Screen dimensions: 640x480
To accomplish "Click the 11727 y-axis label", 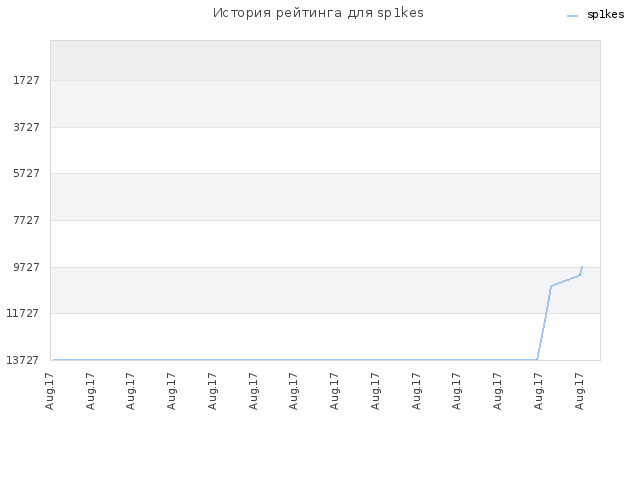I will pos(22,313).
